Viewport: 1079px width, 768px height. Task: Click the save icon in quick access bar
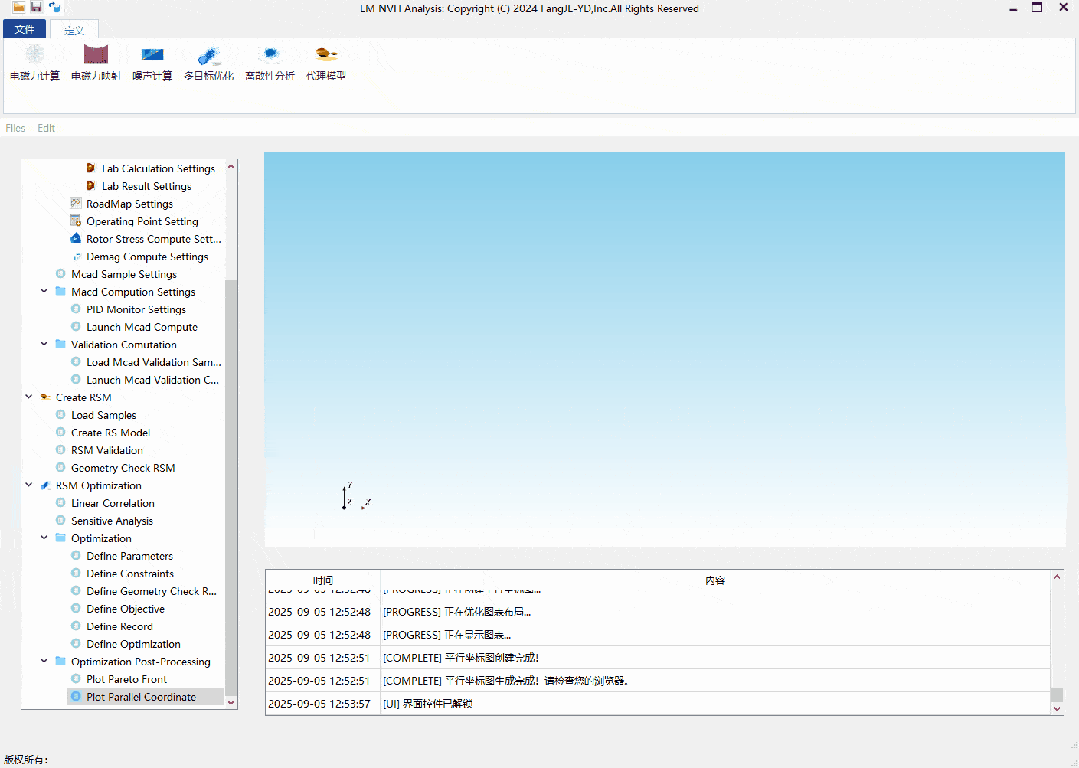coord(36,7)
